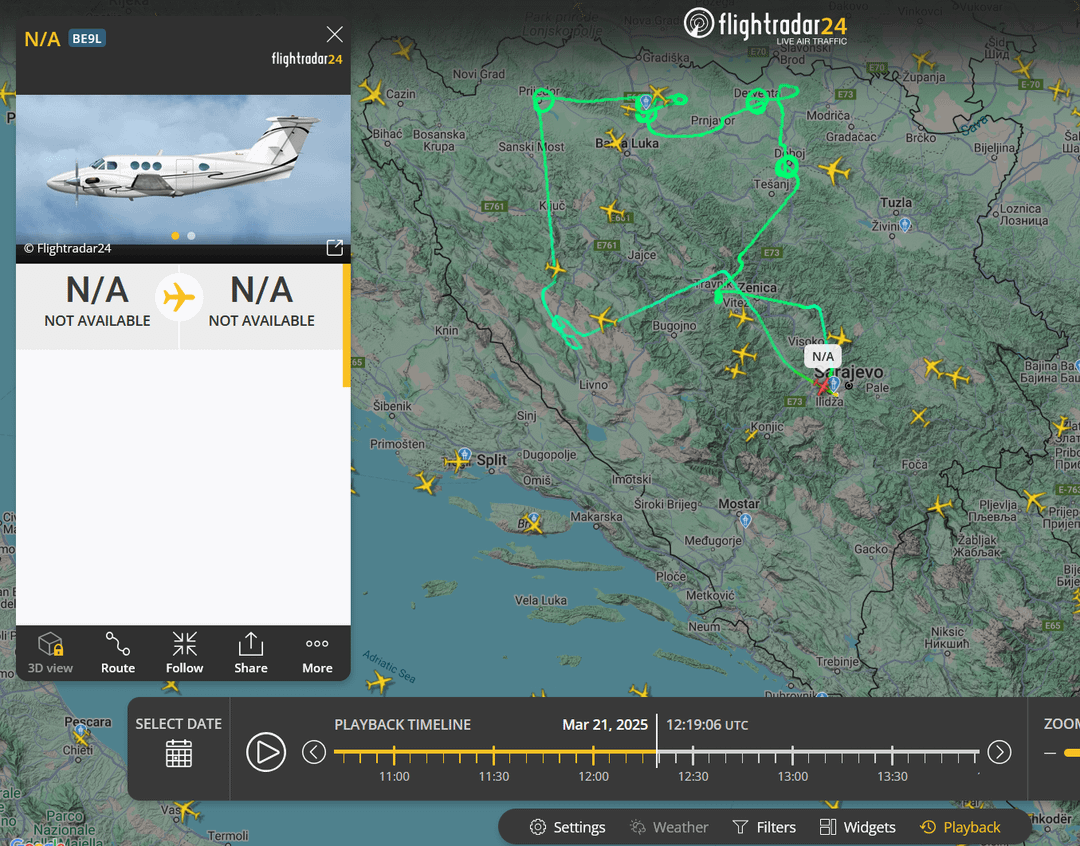This screenshot has height=846, width=1080.
Task: Click the destination N/A Not Available field
Action: point(262,302)
